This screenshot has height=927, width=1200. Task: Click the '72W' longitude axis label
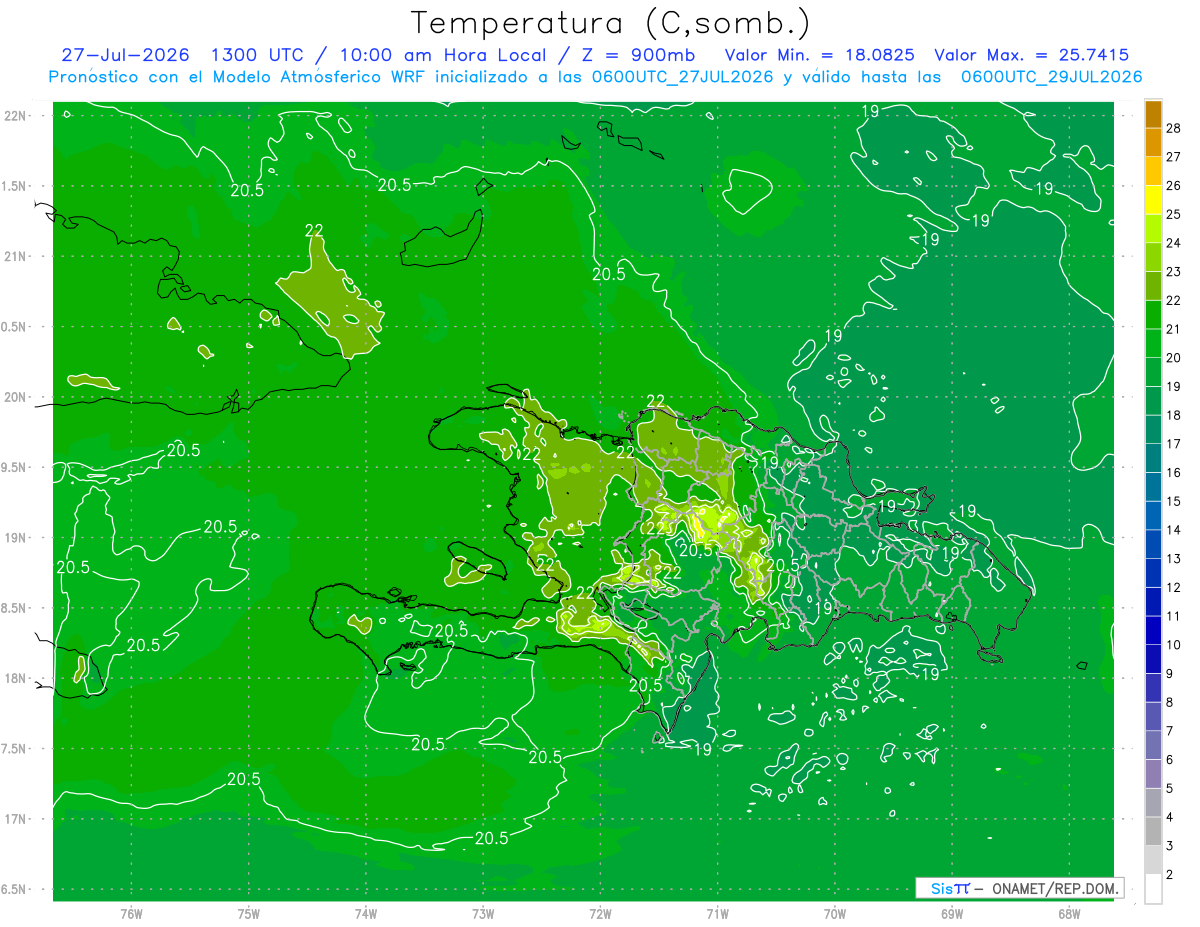point(600,913)
